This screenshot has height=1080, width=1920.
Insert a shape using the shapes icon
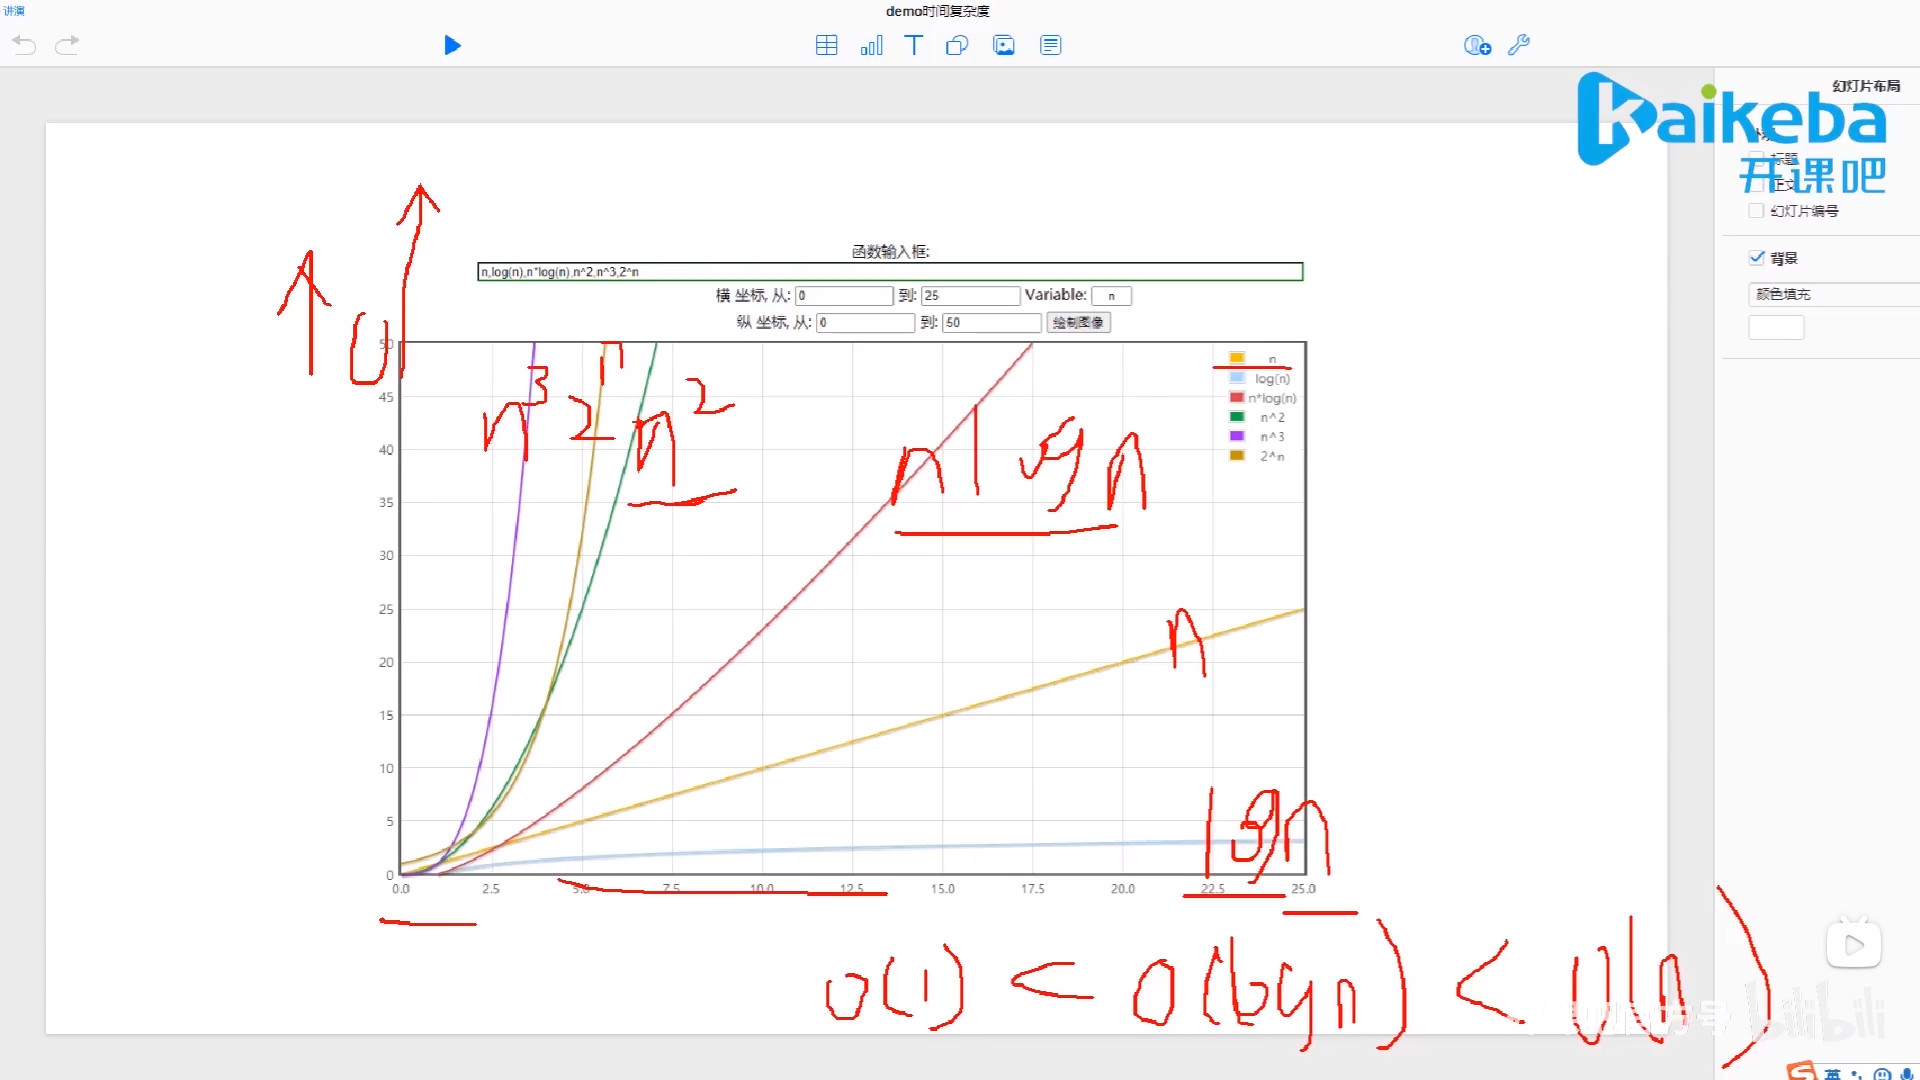[x=957, y=45]
